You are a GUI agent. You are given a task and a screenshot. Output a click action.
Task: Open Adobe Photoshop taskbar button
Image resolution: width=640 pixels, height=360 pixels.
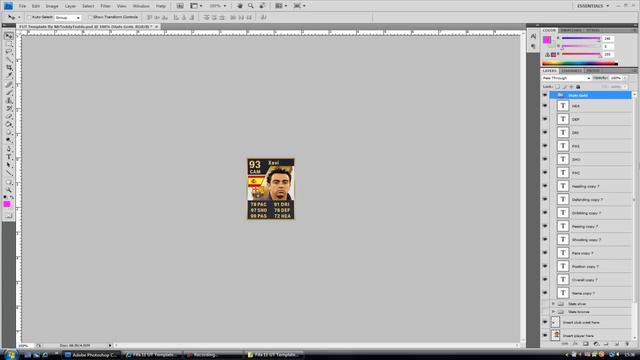[91, 355]
